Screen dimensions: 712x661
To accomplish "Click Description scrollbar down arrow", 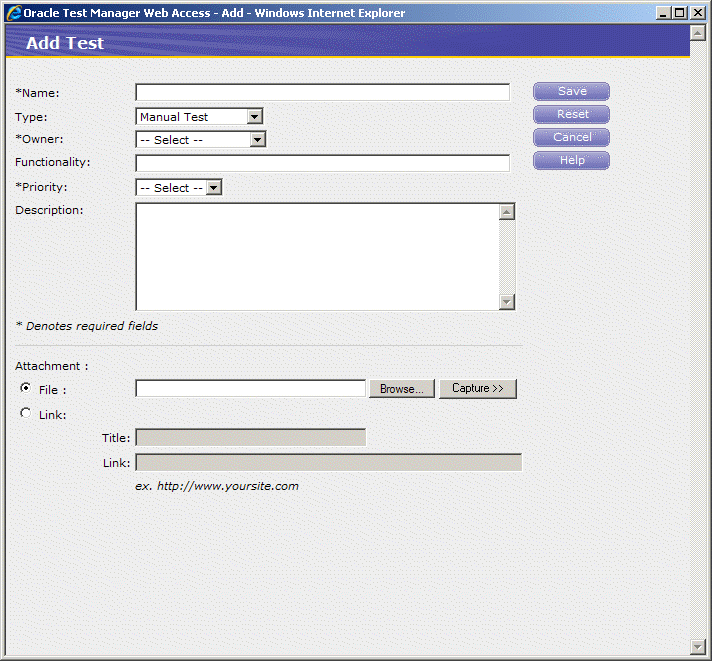I will (507, 301).
